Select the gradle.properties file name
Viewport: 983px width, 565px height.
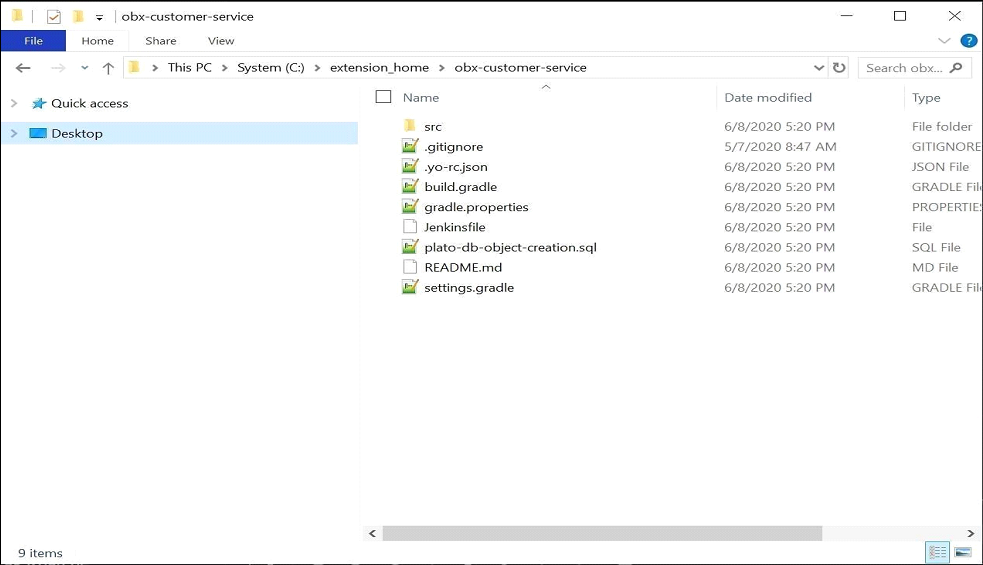click(476, 207)
